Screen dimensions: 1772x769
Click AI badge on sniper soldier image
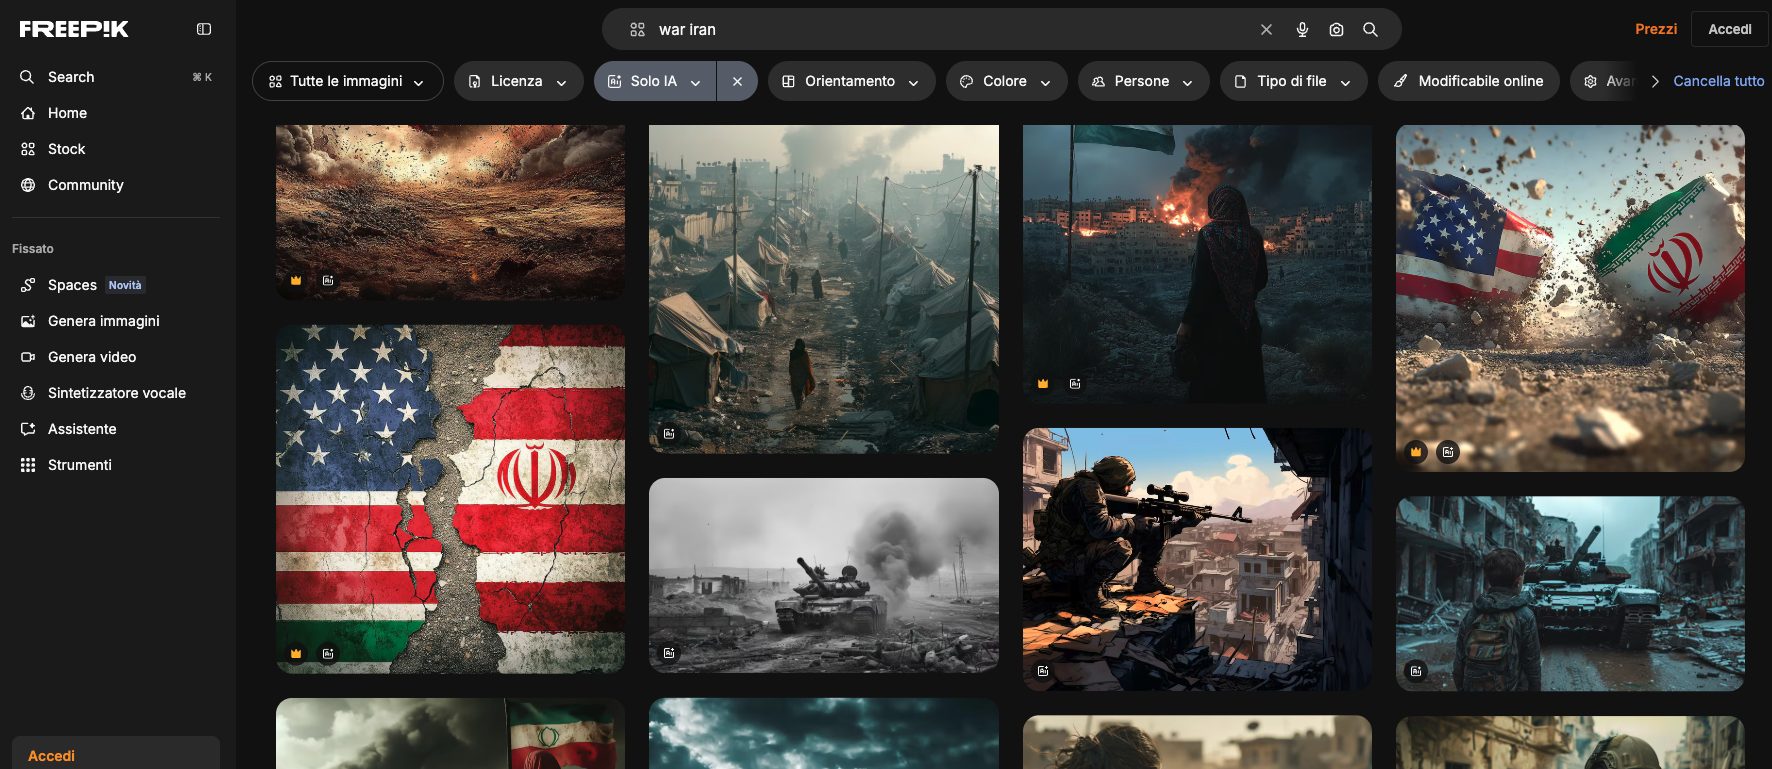tap(1043, 671)
